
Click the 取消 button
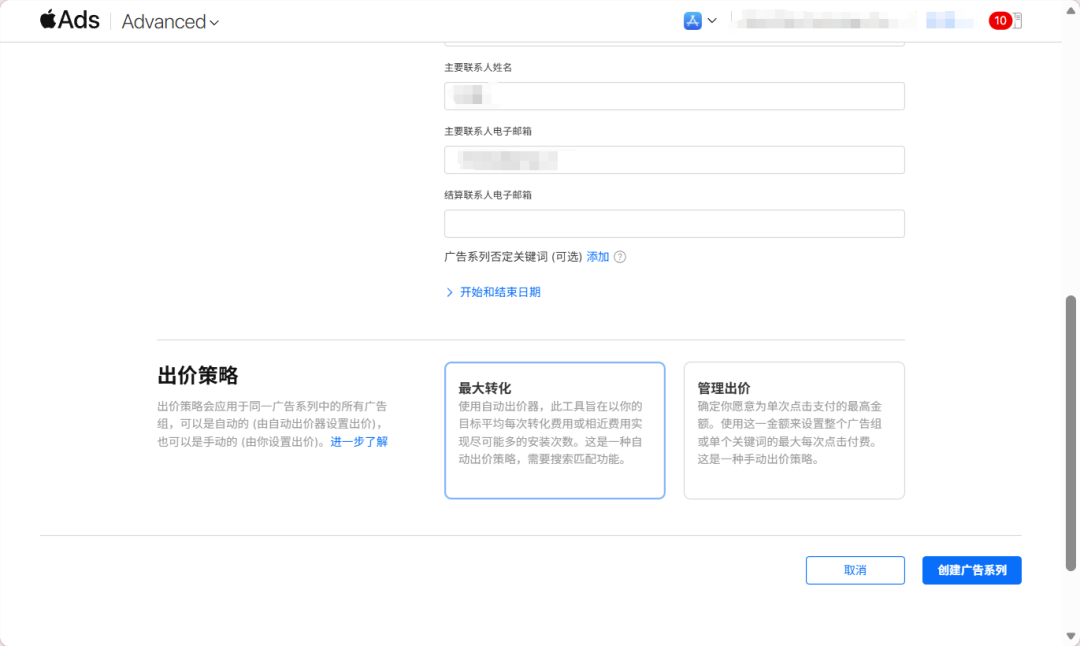point(855,570)
